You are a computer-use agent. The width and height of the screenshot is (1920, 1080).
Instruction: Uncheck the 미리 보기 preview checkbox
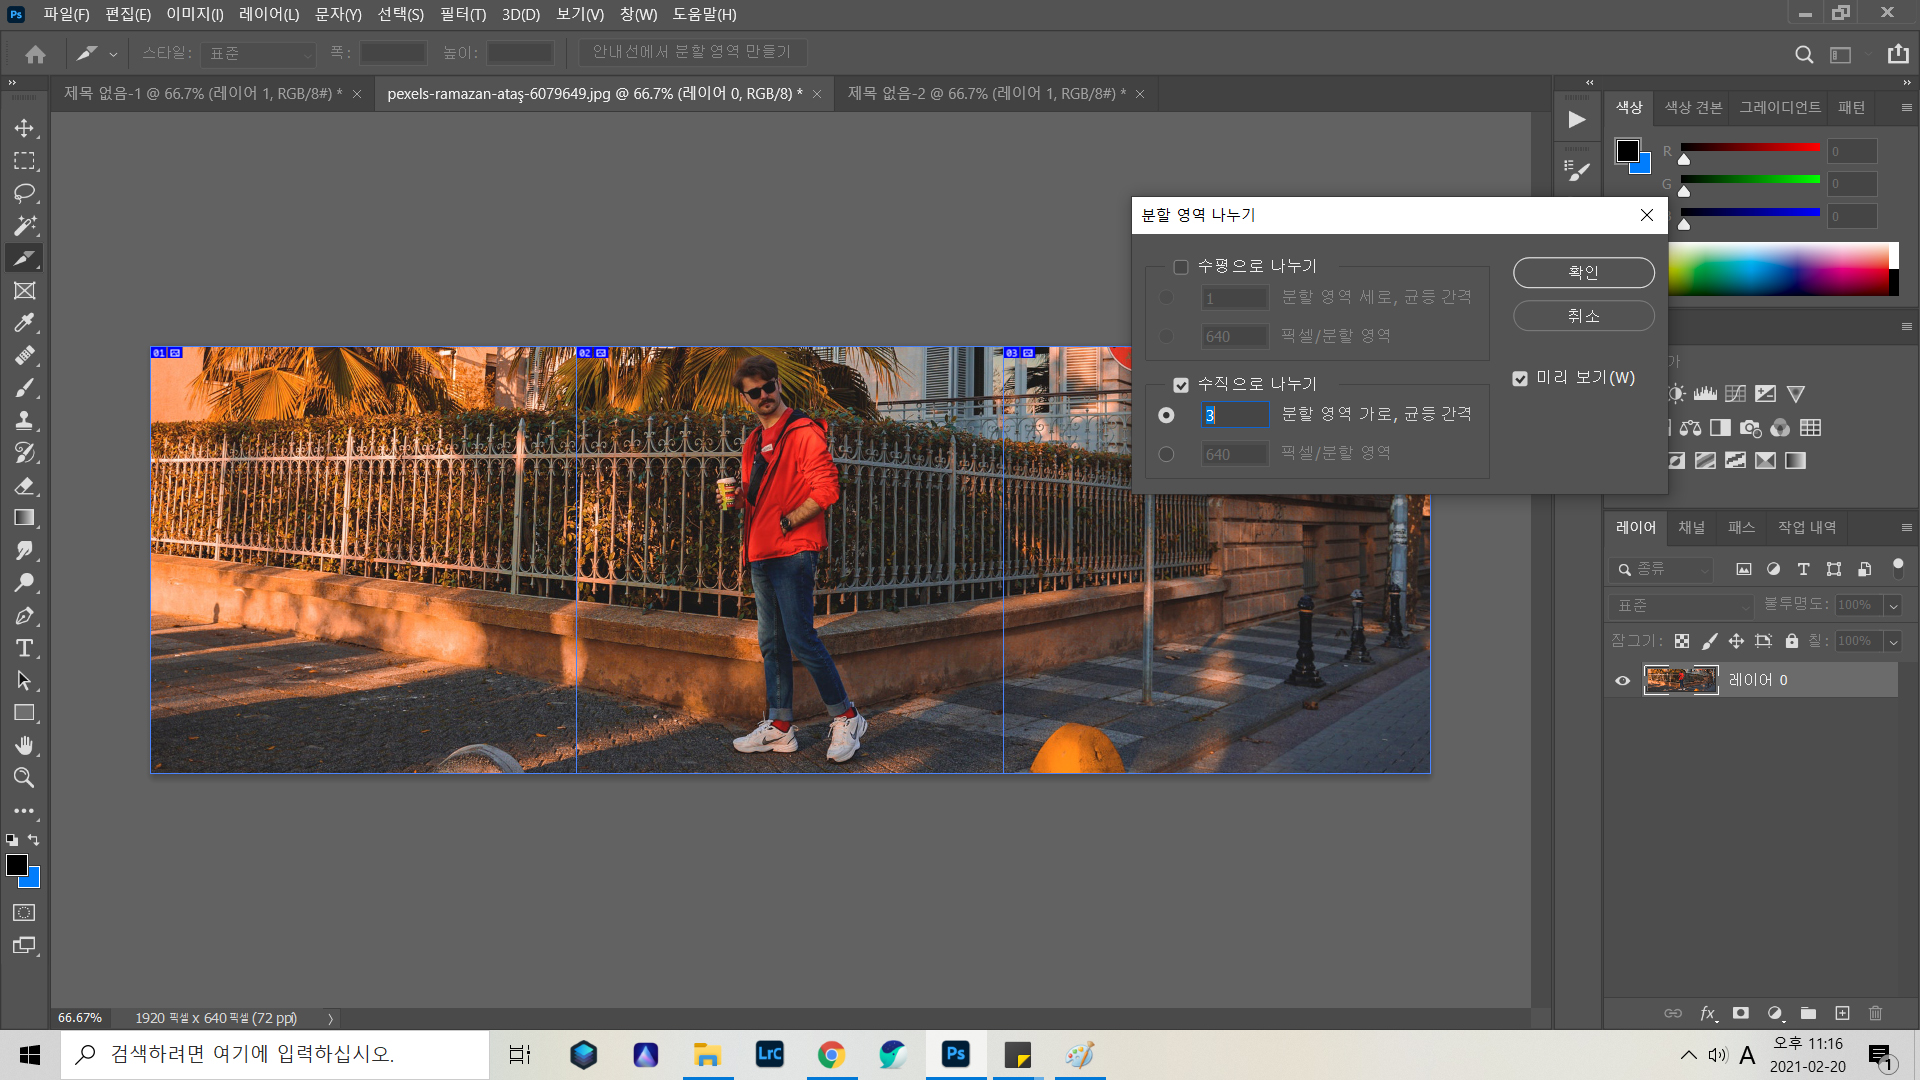coord(1520,378)
